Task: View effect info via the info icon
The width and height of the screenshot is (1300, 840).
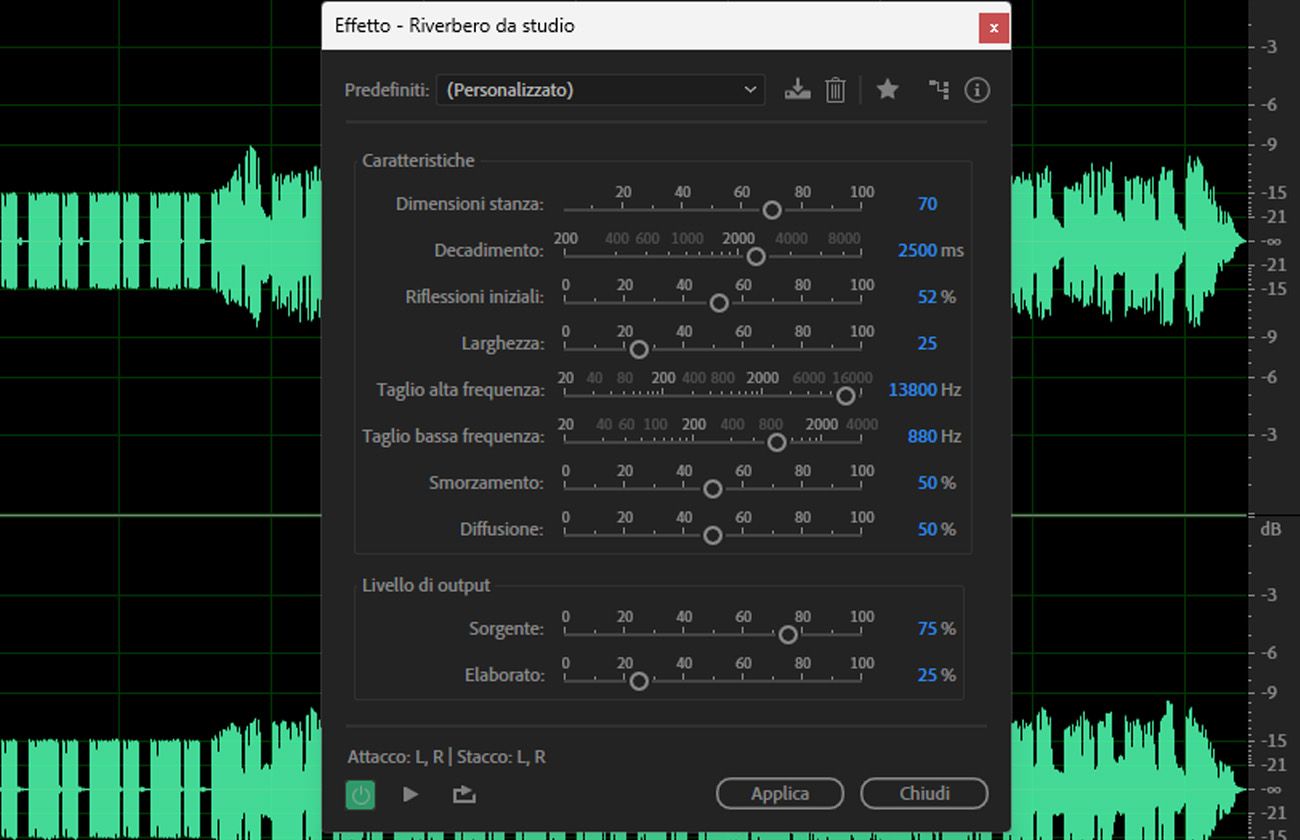Action: 977,90
